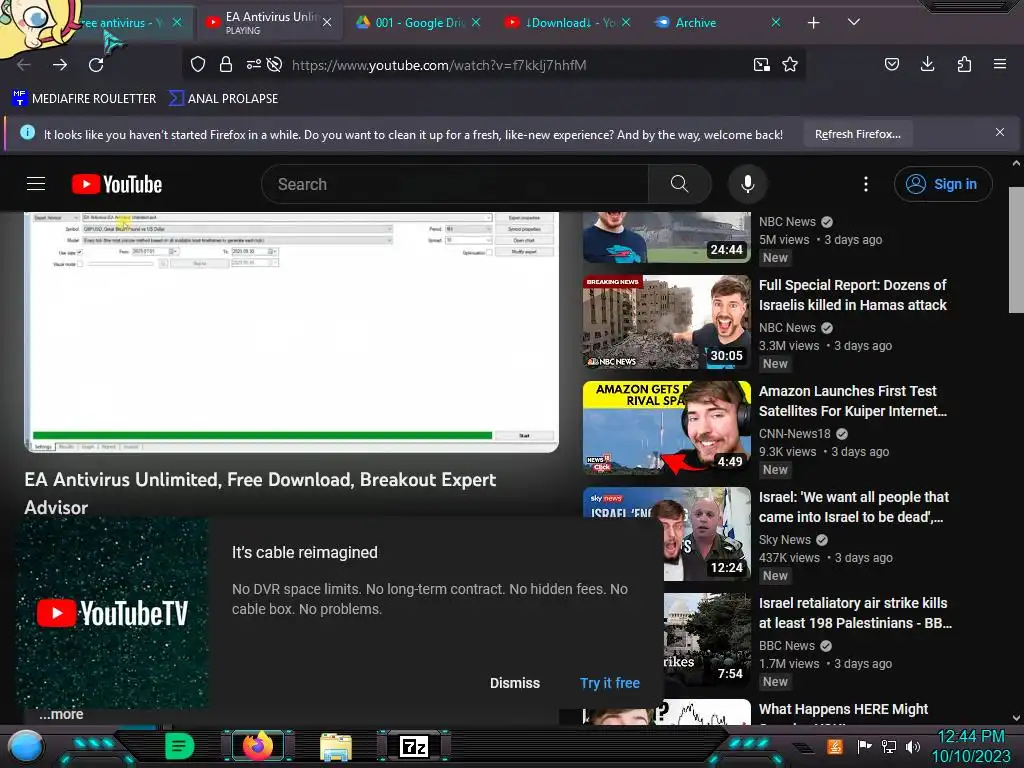Open the 24:44 NBC News video thumbnail

pyautogui.click(x=667, y=237)
